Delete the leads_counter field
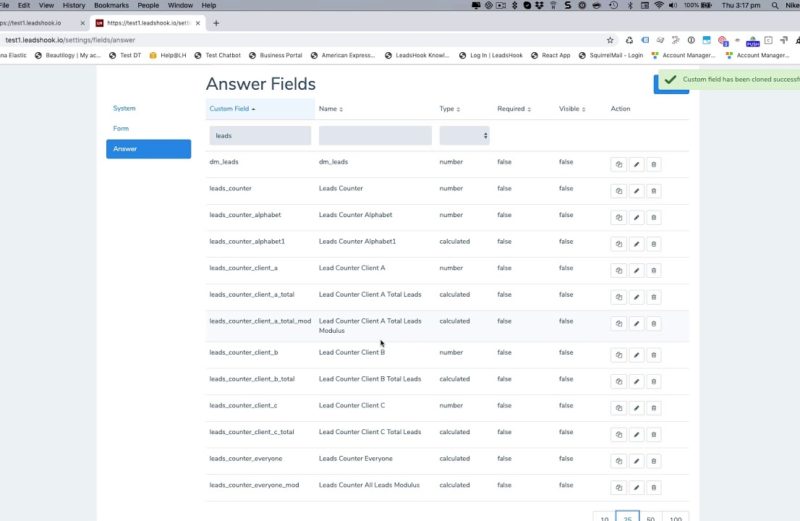The width and height of the screenshot is (800, 521). click(x=654, y=191)
